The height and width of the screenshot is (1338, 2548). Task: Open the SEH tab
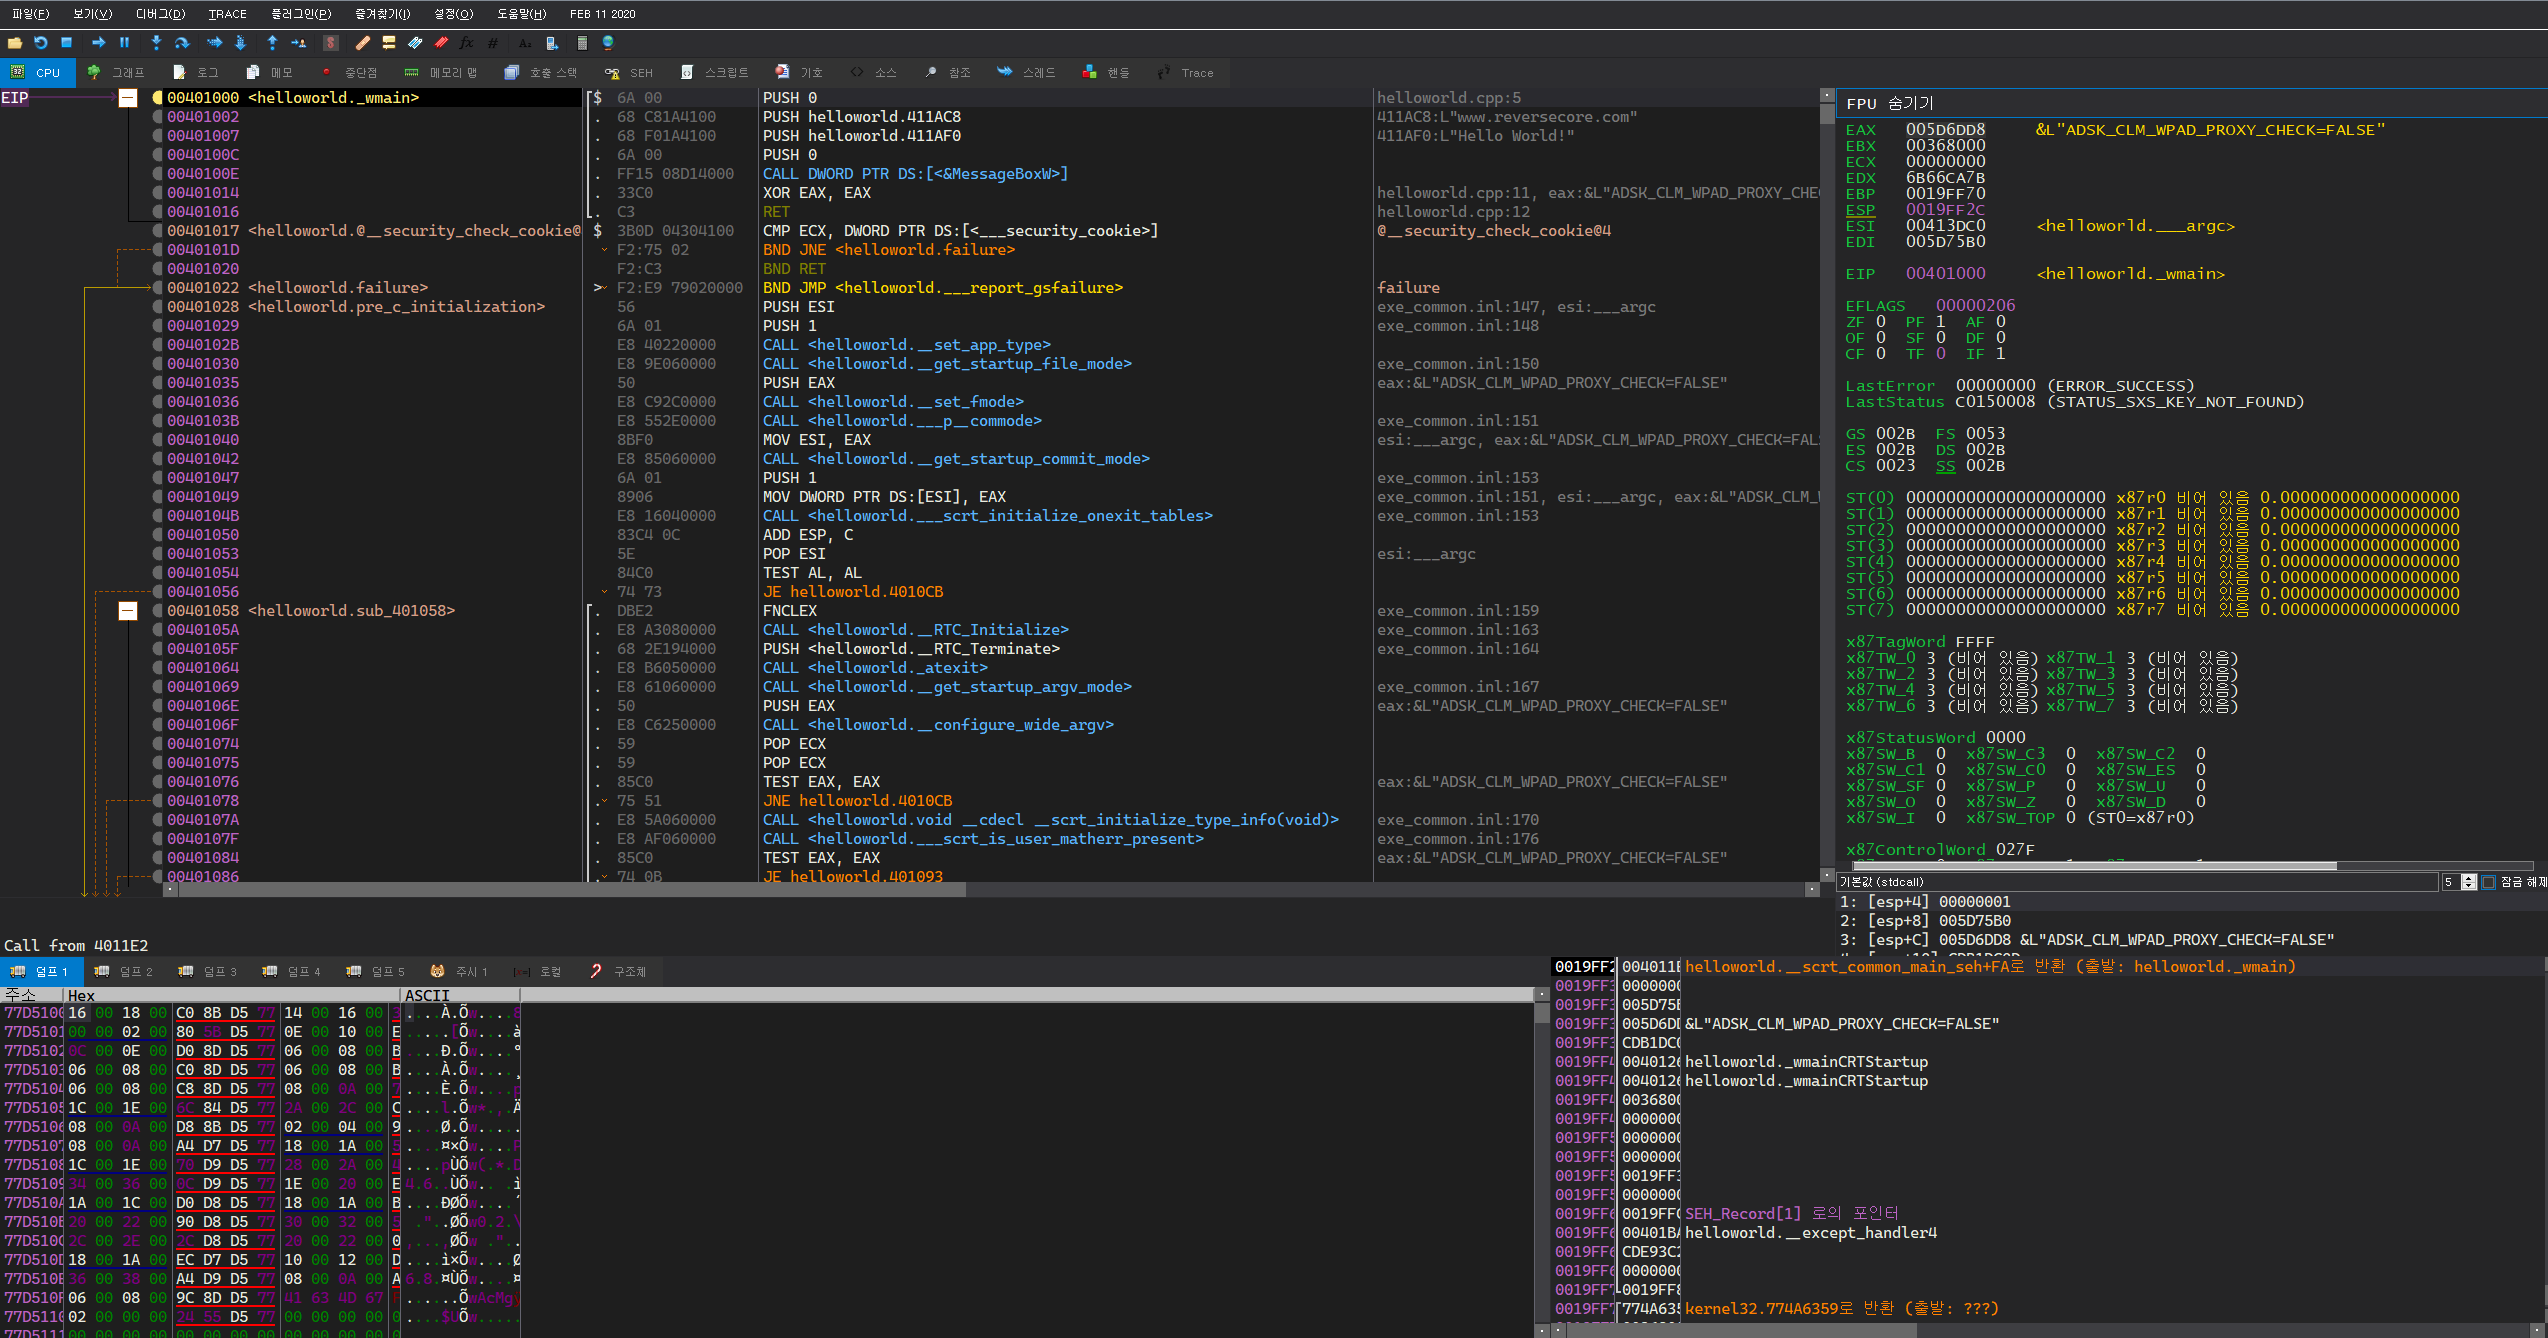[629, 73]
